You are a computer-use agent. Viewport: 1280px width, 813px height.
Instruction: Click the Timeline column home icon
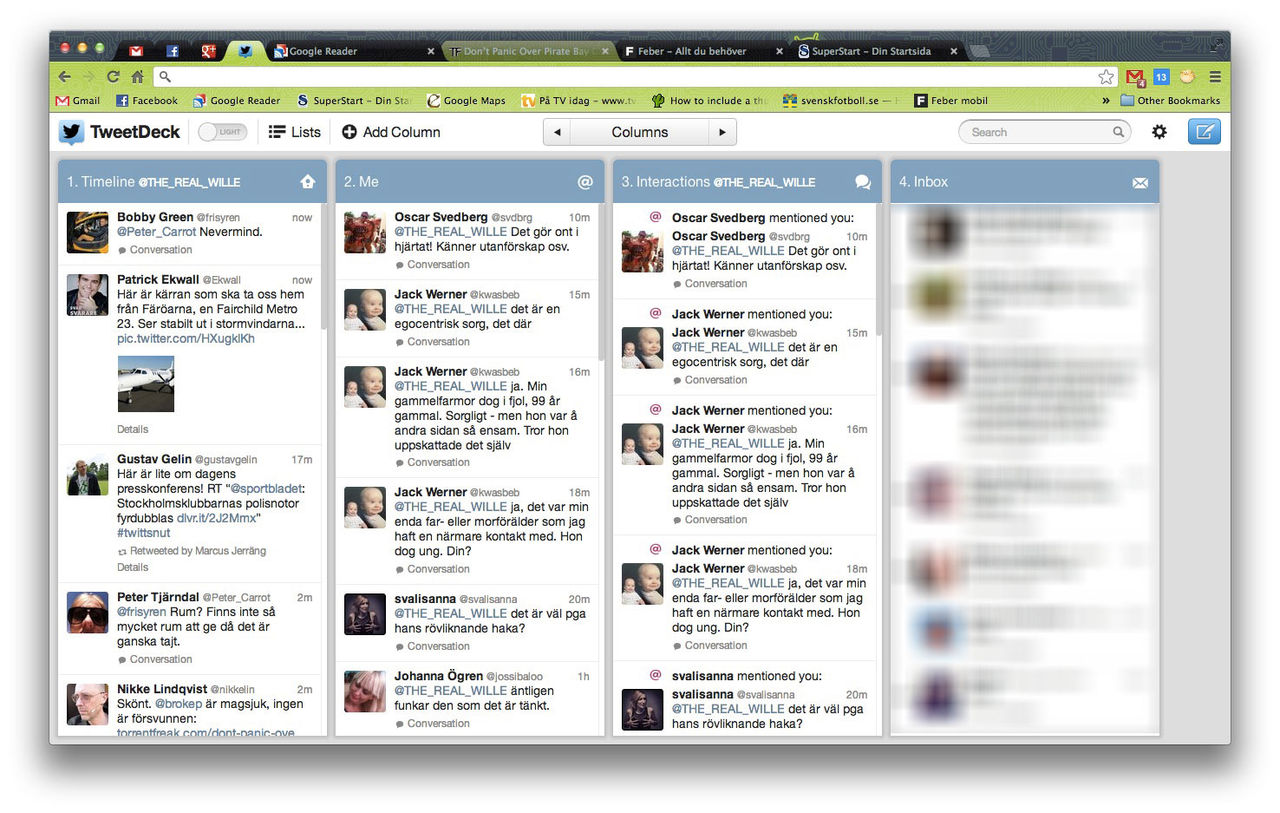[x=308, y=182]
